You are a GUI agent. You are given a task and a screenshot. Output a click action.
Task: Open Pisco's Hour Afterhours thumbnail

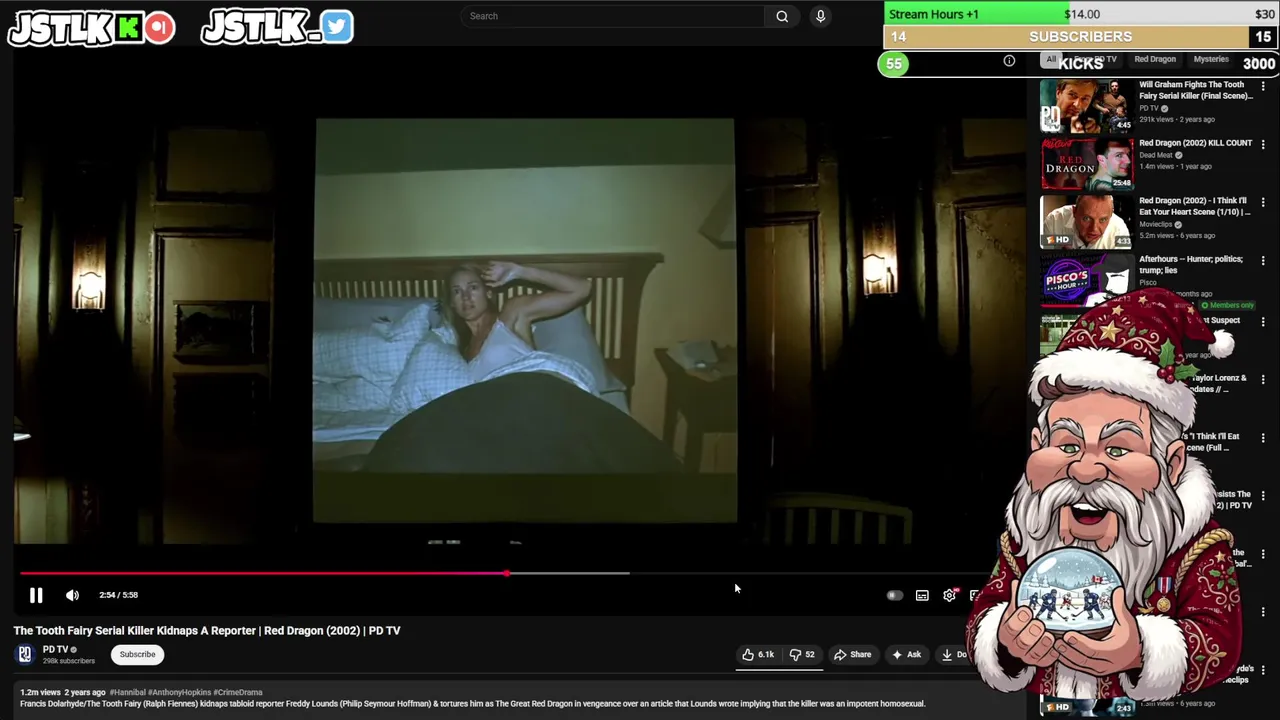click(x=1087, y=279)
